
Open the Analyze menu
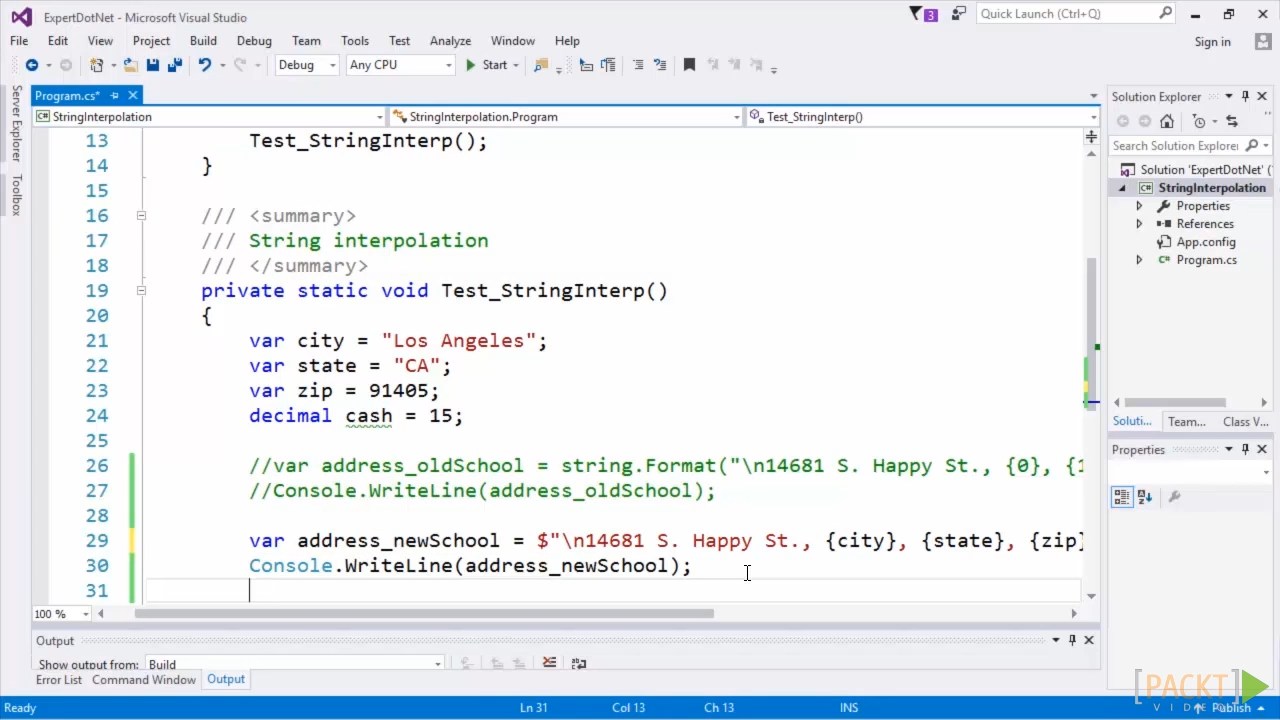click(450, 41)
